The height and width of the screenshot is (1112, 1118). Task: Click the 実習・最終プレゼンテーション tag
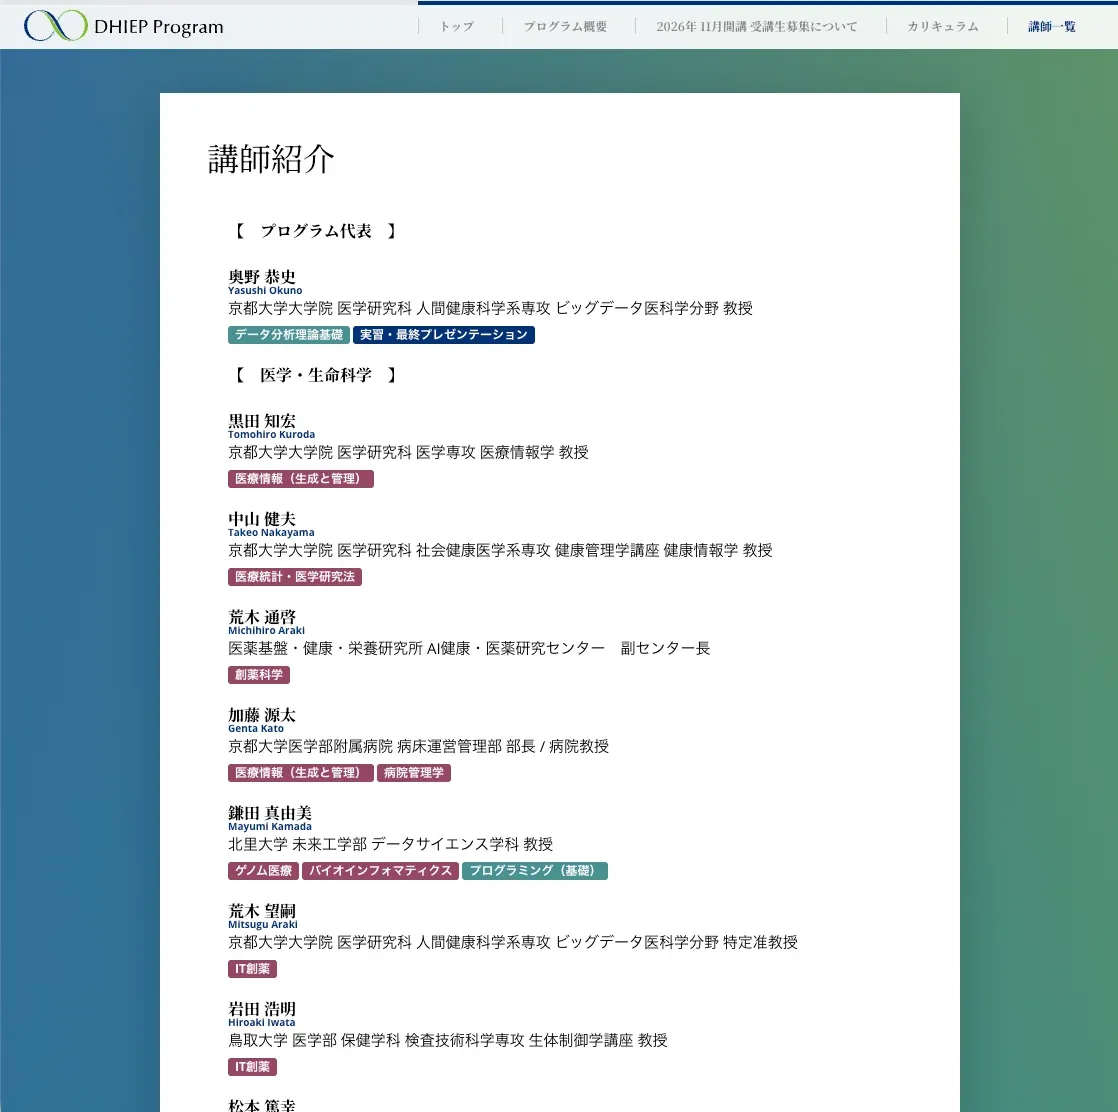(443, 335)
